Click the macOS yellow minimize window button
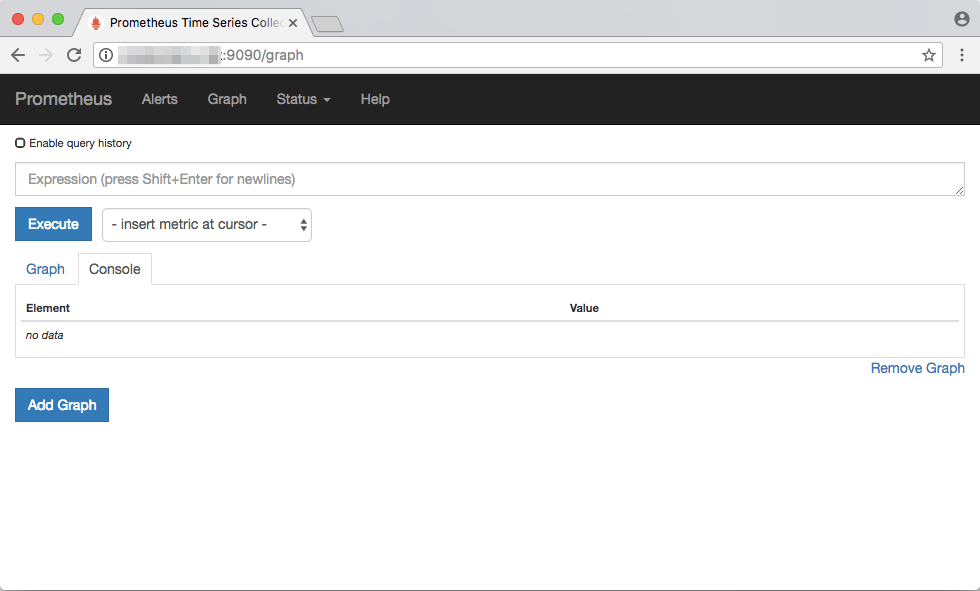The image size is (980, 591). point(38,19)
